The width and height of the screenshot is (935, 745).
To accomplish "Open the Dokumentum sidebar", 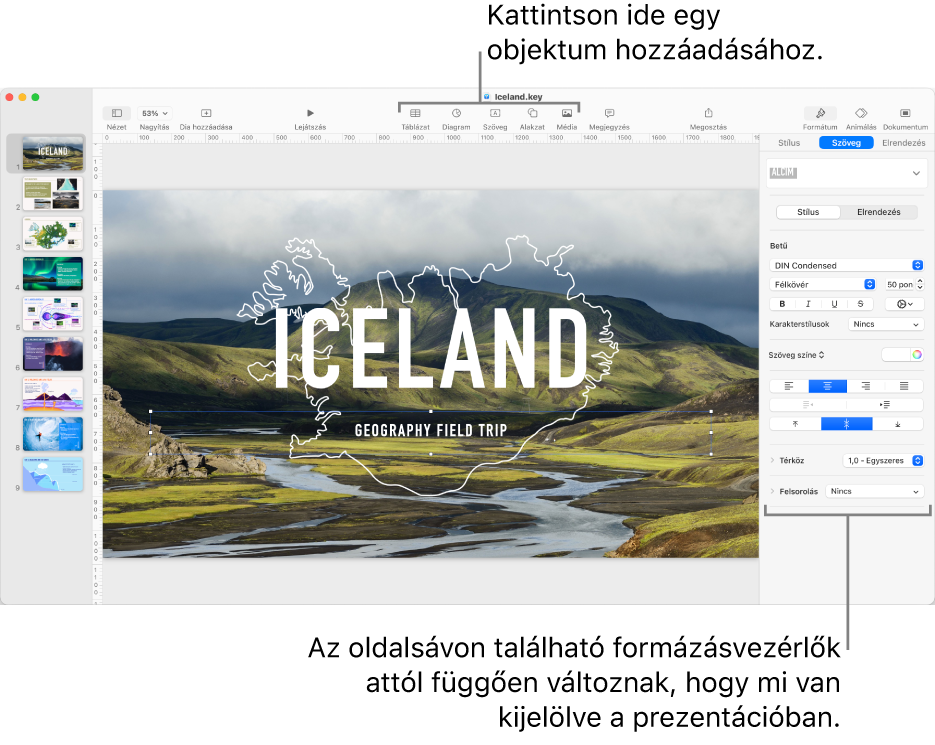I will tap(905, 113).
